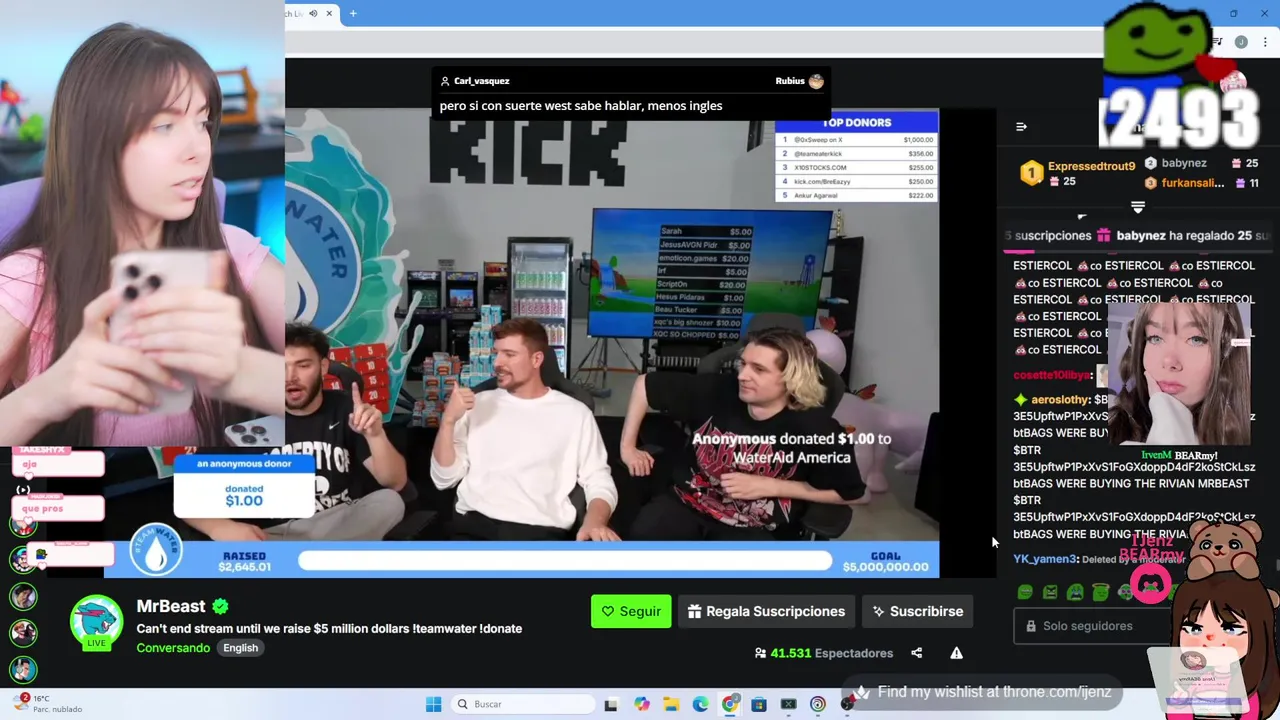
Task: Expand the chat leaderboard arrow
Action: pos(1137,207)
